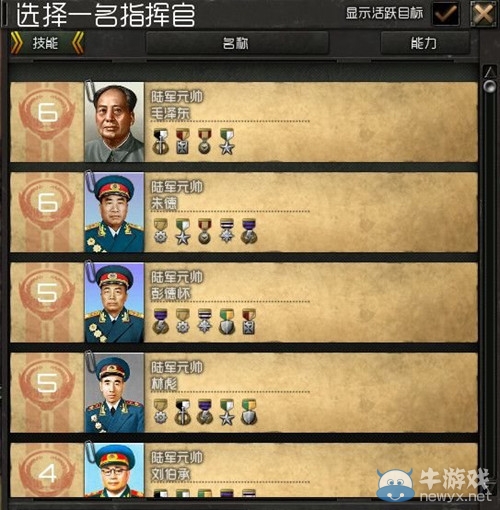The image size is (500, 510).
Task: Close the commander selection window
Action: coord(482,14)
